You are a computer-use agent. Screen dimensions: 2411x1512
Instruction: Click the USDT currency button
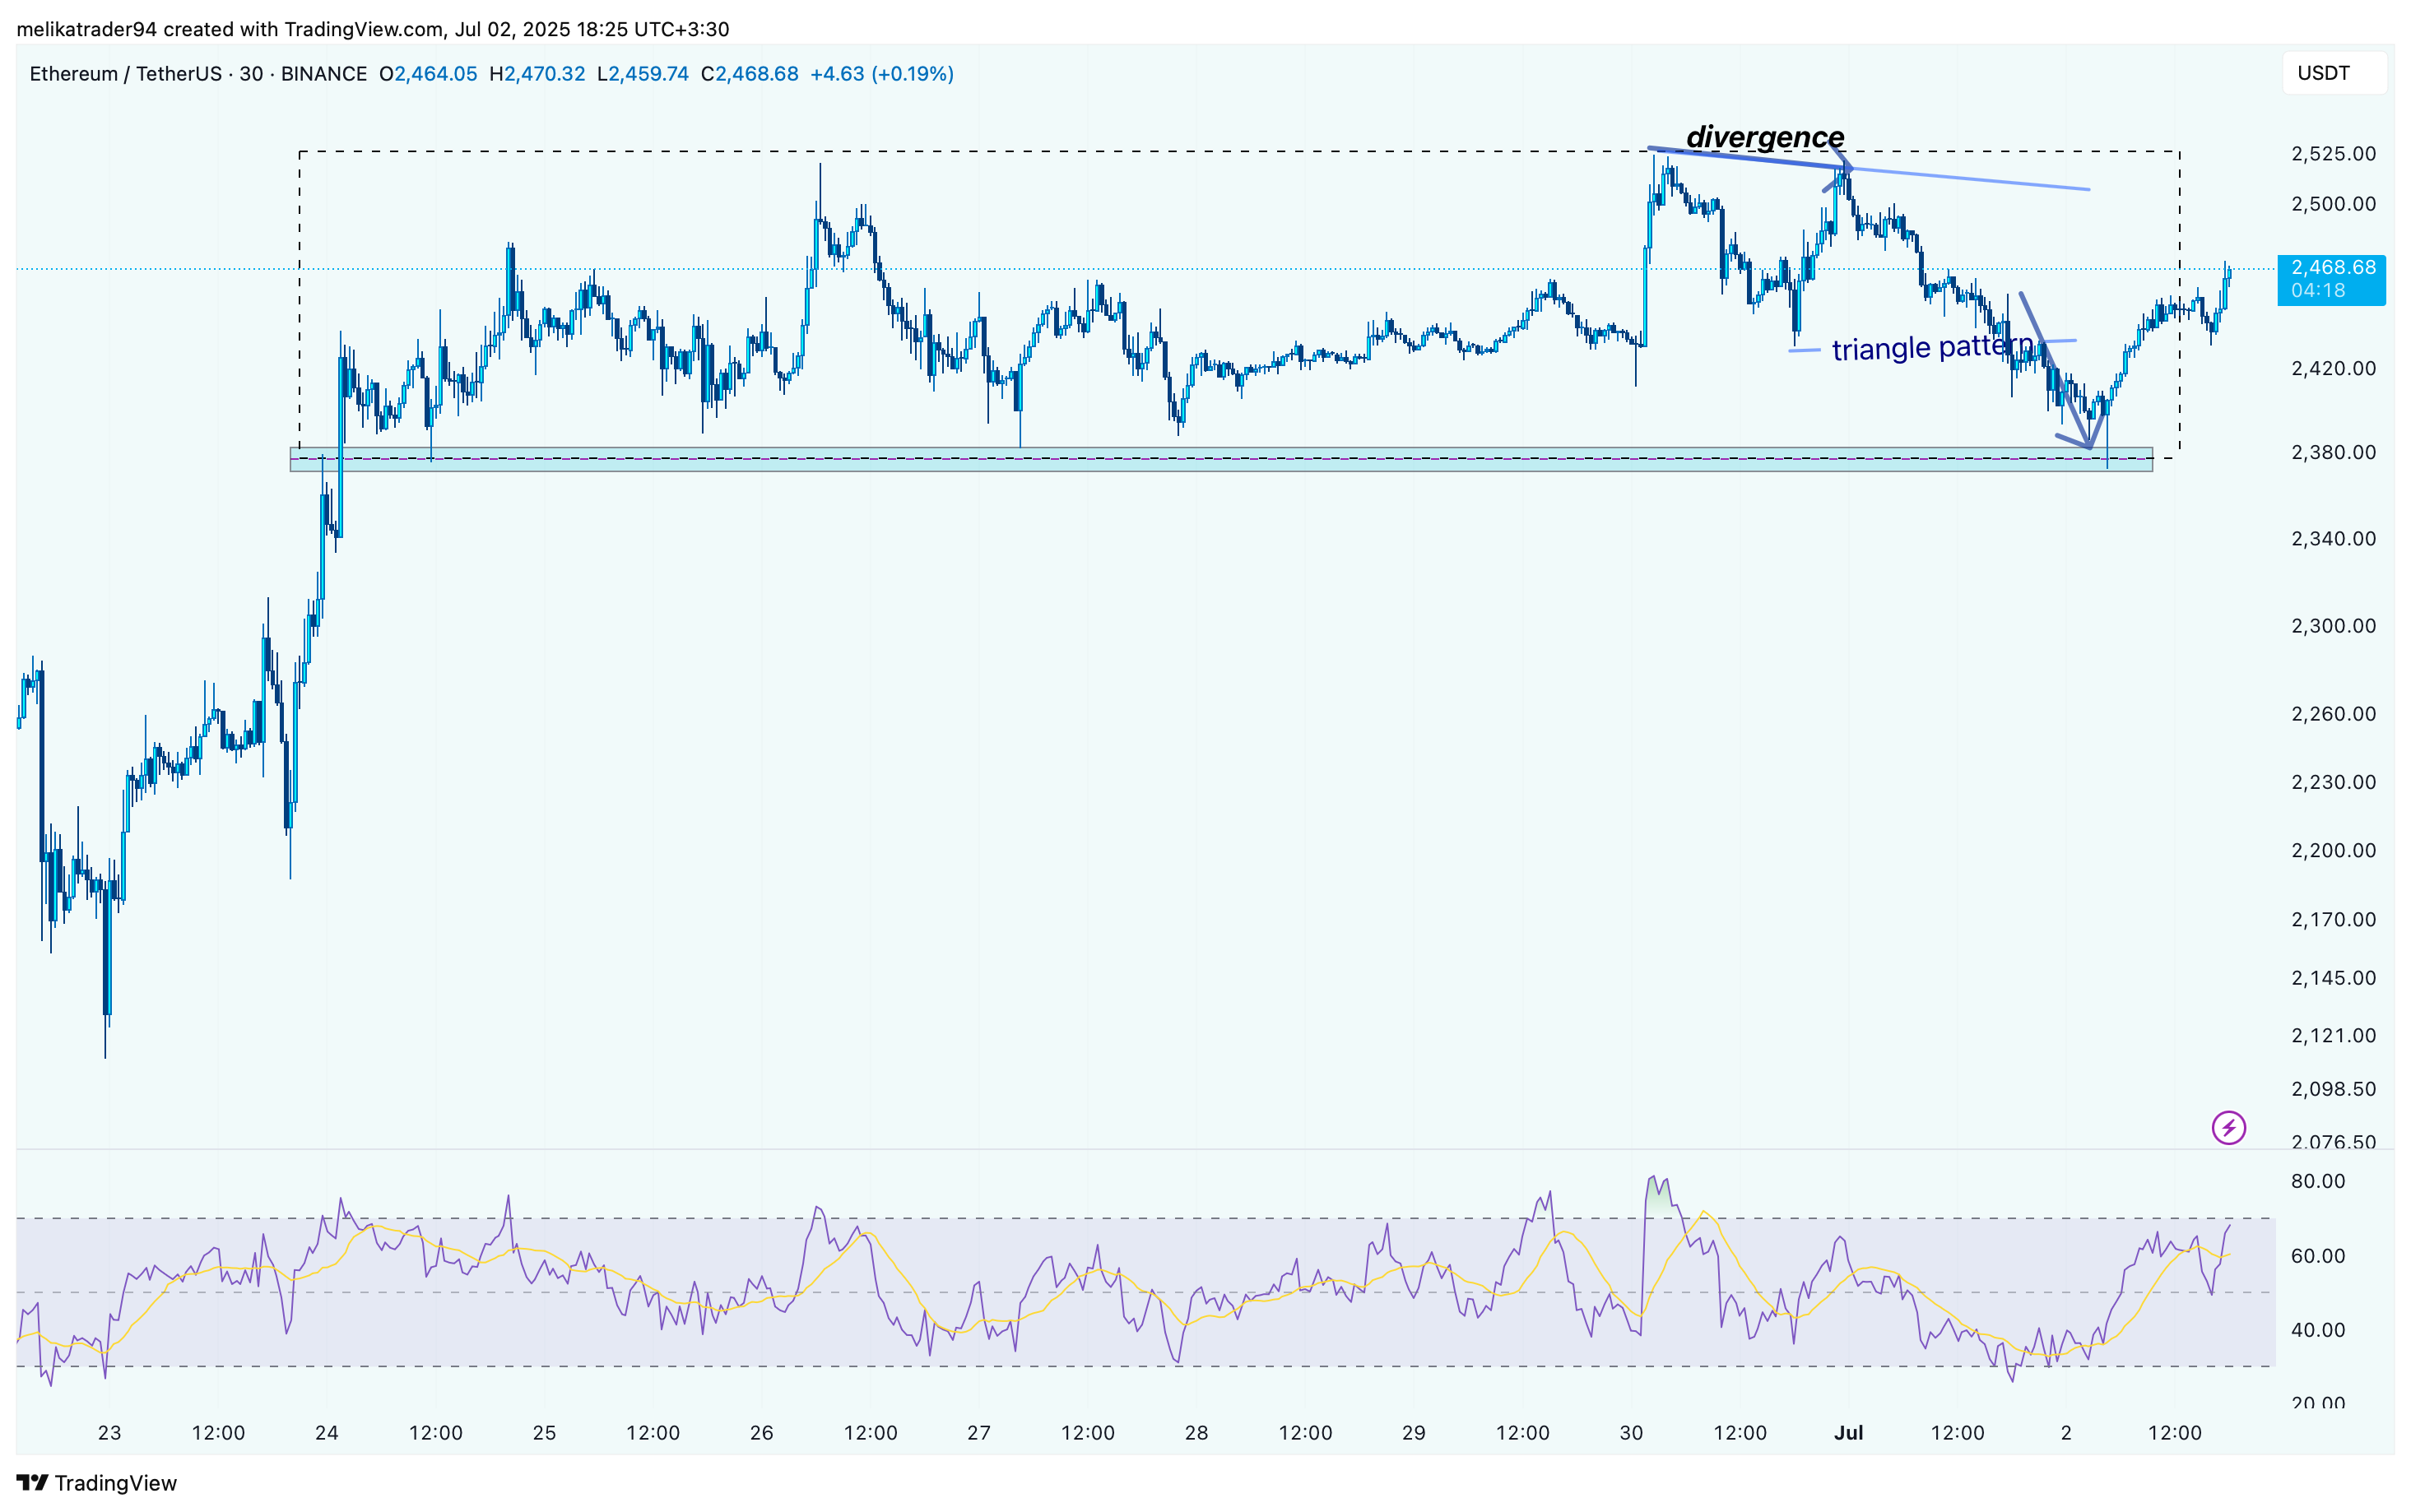[x=2334, y=73]
